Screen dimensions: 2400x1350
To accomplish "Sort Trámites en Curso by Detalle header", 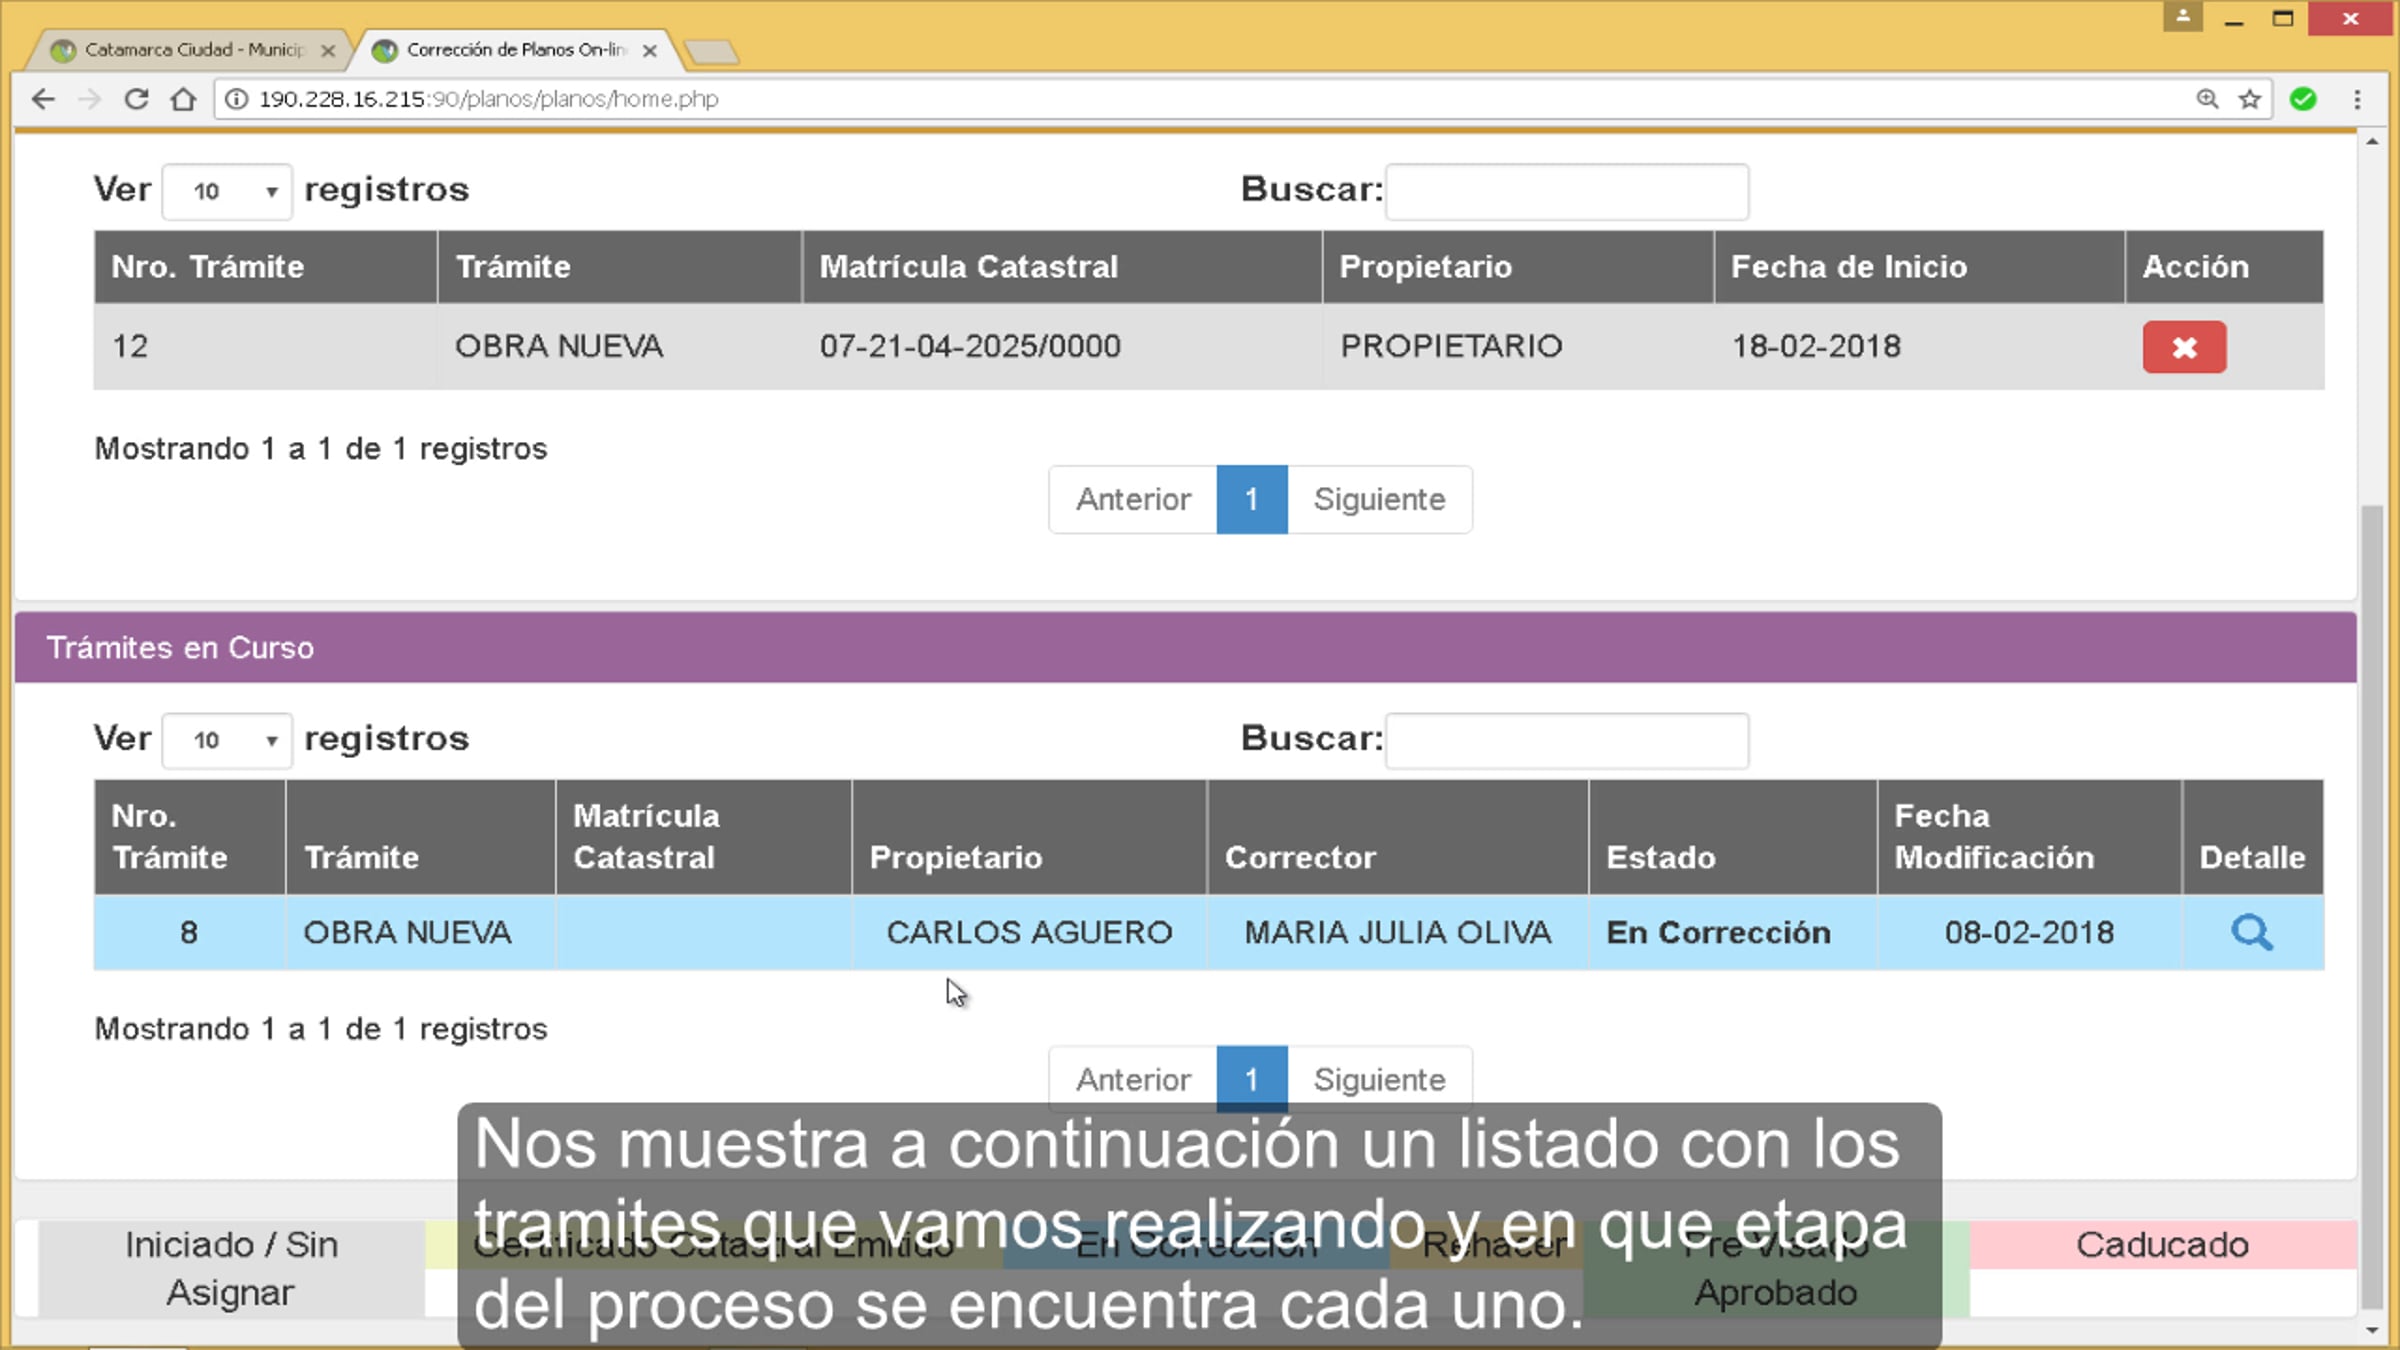I will click(2253, 837).
